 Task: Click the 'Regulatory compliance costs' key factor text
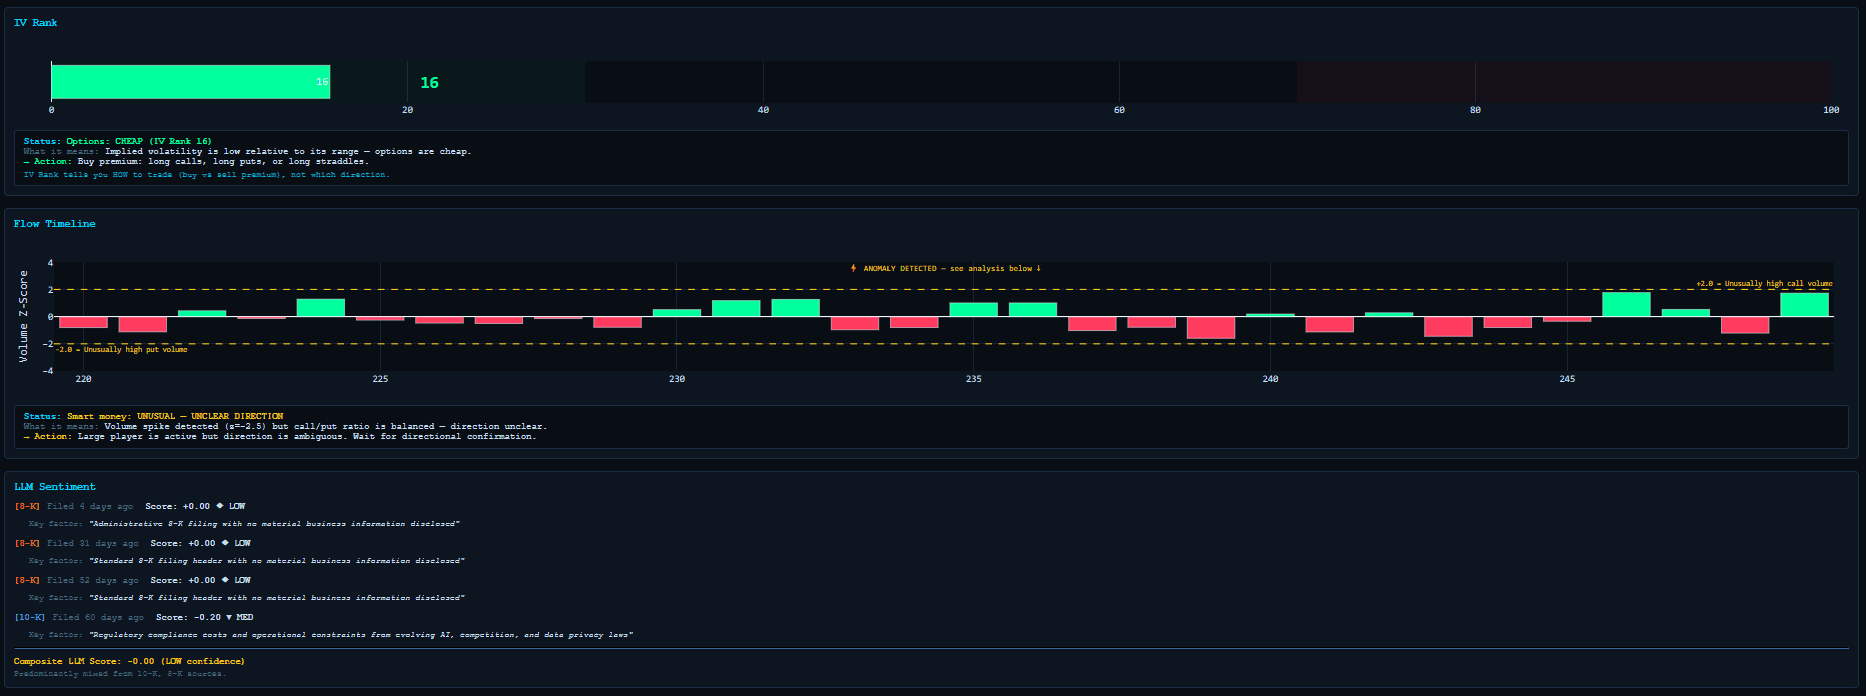tap(361, 635)
